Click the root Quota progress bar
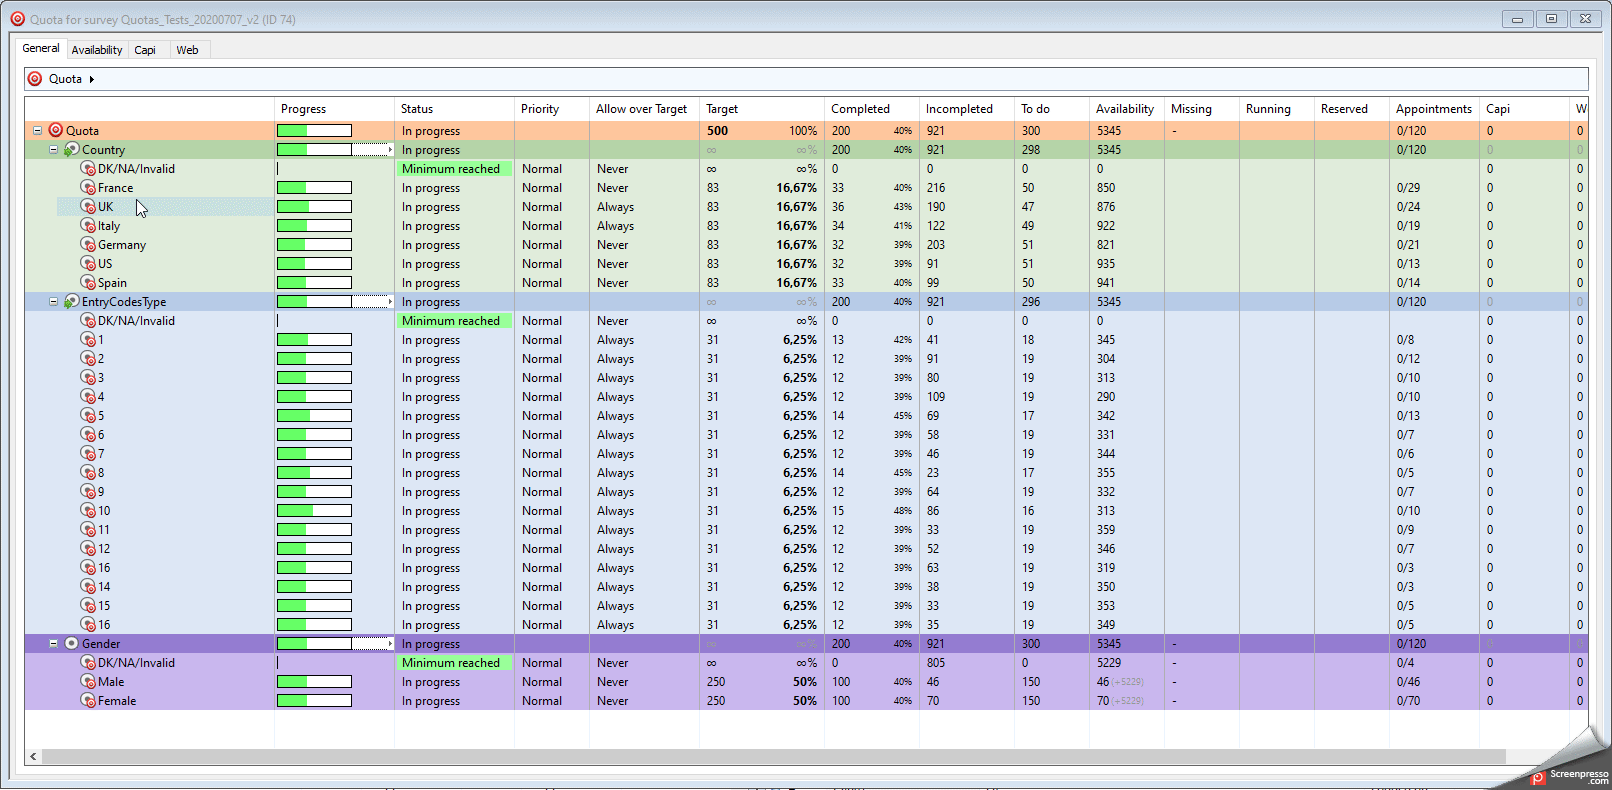This screenshot has height=790, width=1612. pyautogui.click(x=314, y=130)
